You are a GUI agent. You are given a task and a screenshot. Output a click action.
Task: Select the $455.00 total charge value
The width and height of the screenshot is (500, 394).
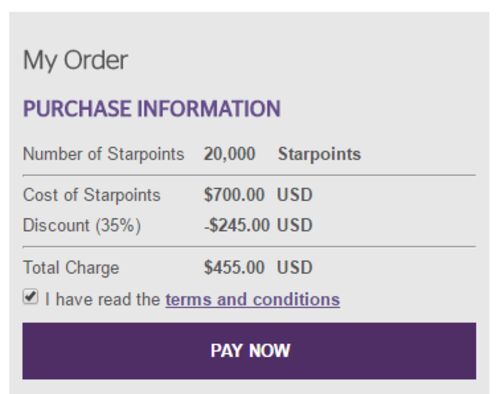pos(234,267)
